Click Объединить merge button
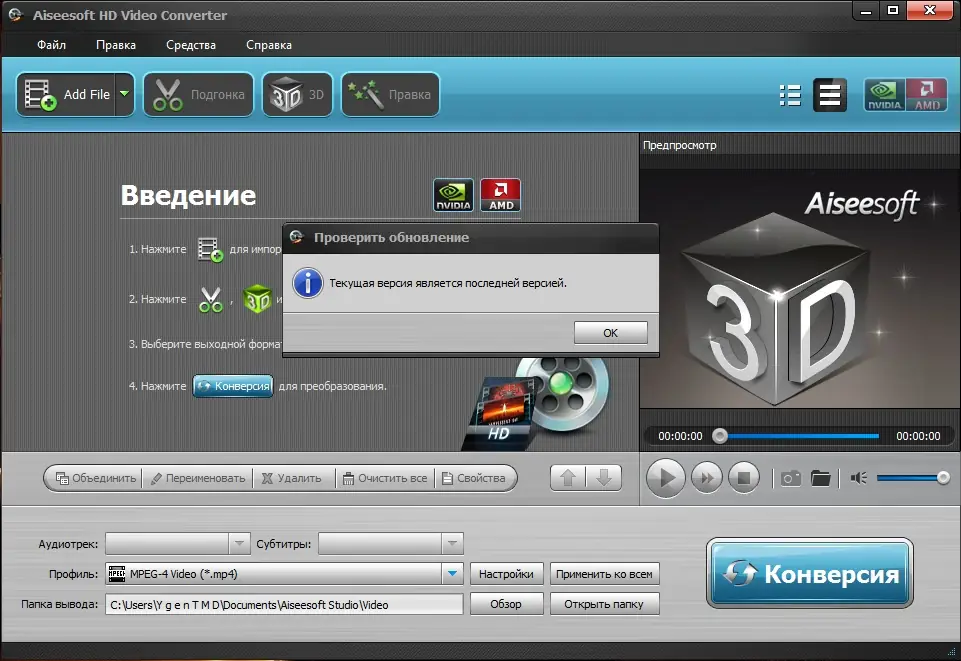The height and width of the screenshot is (661, 961). [96, 478]
